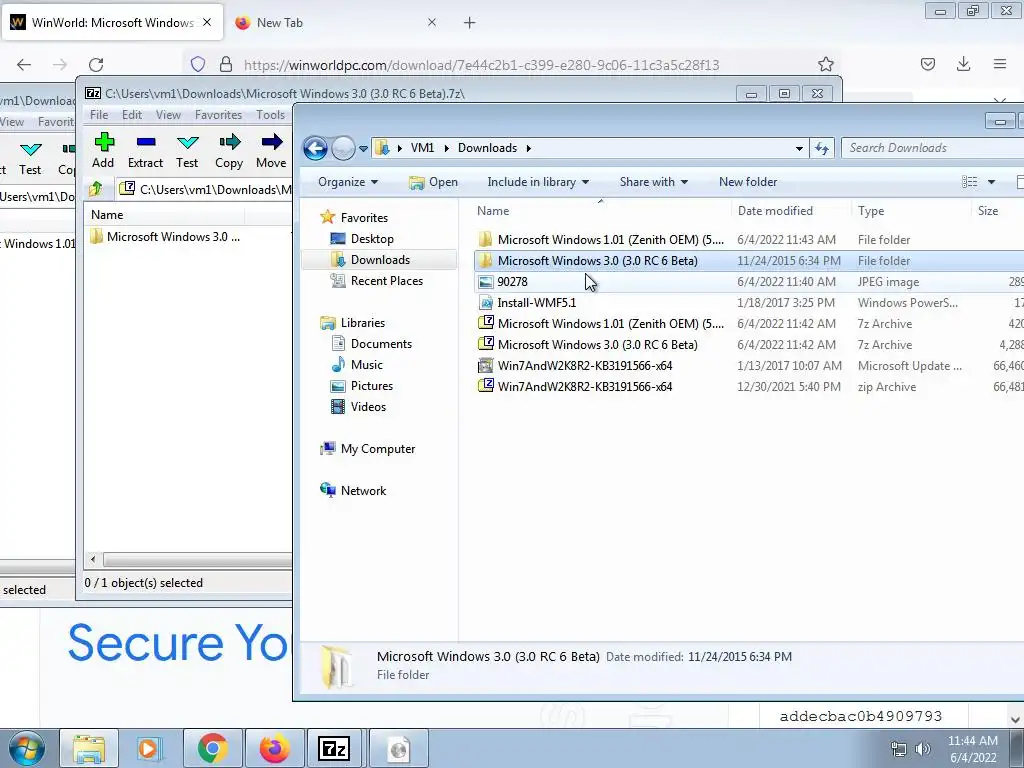The height and width of the screenshot is (768, 1024).
Task: Open 7-Zip File menu
Action: click(x=99, y=115)
